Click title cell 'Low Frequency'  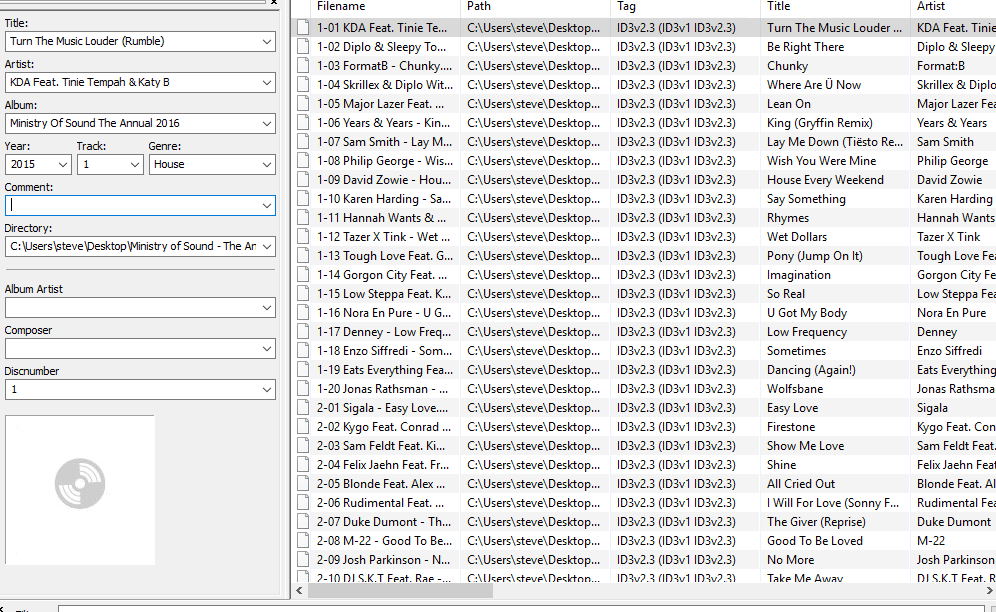click(x=807, y=332)
